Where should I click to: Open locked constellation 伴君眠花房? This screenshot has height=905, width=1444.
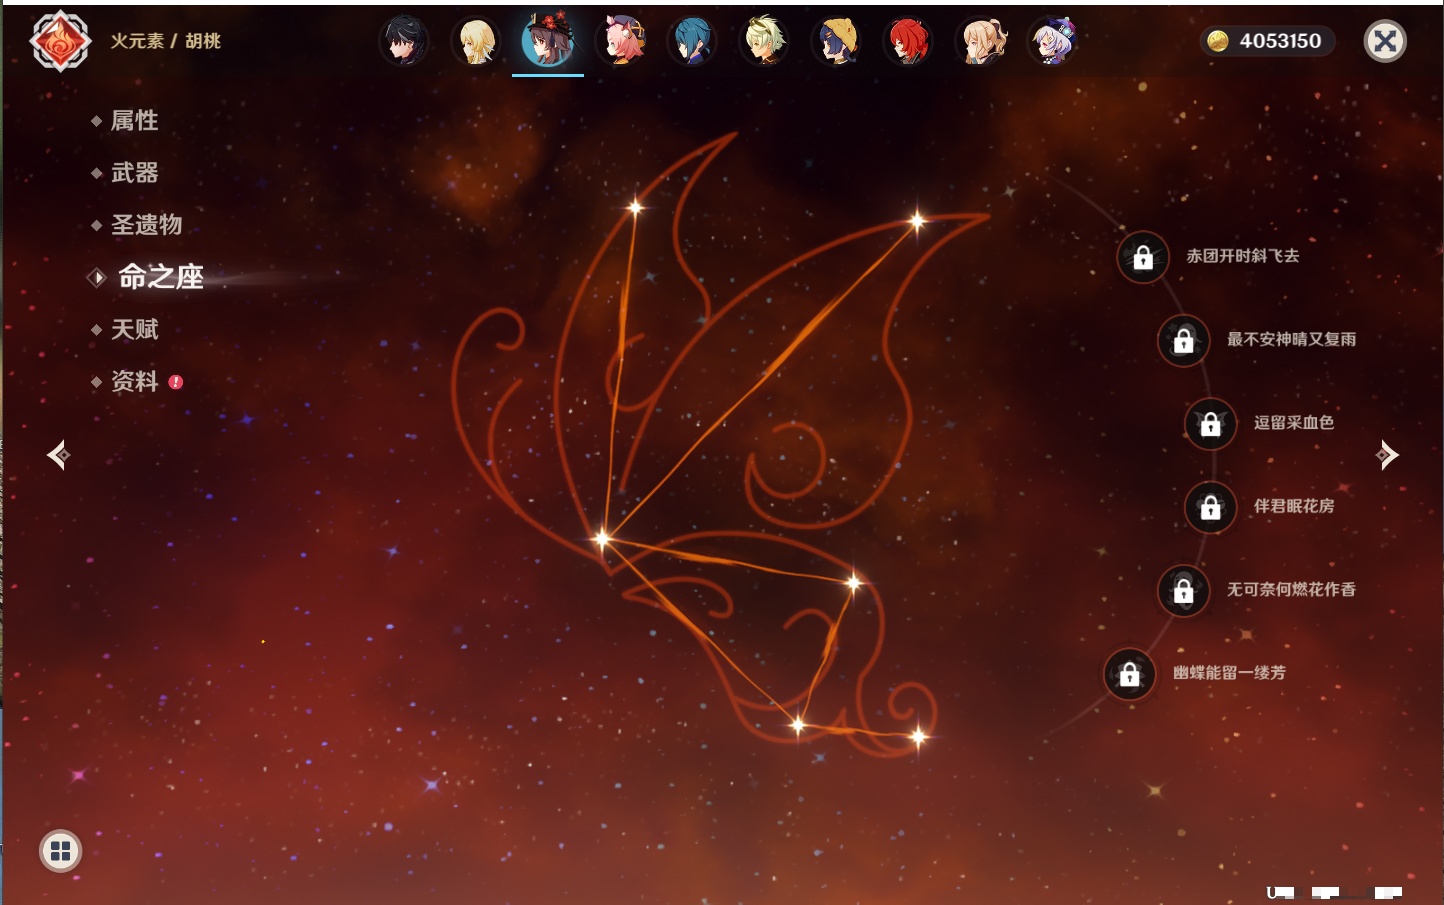click(x=1210, y=507)
